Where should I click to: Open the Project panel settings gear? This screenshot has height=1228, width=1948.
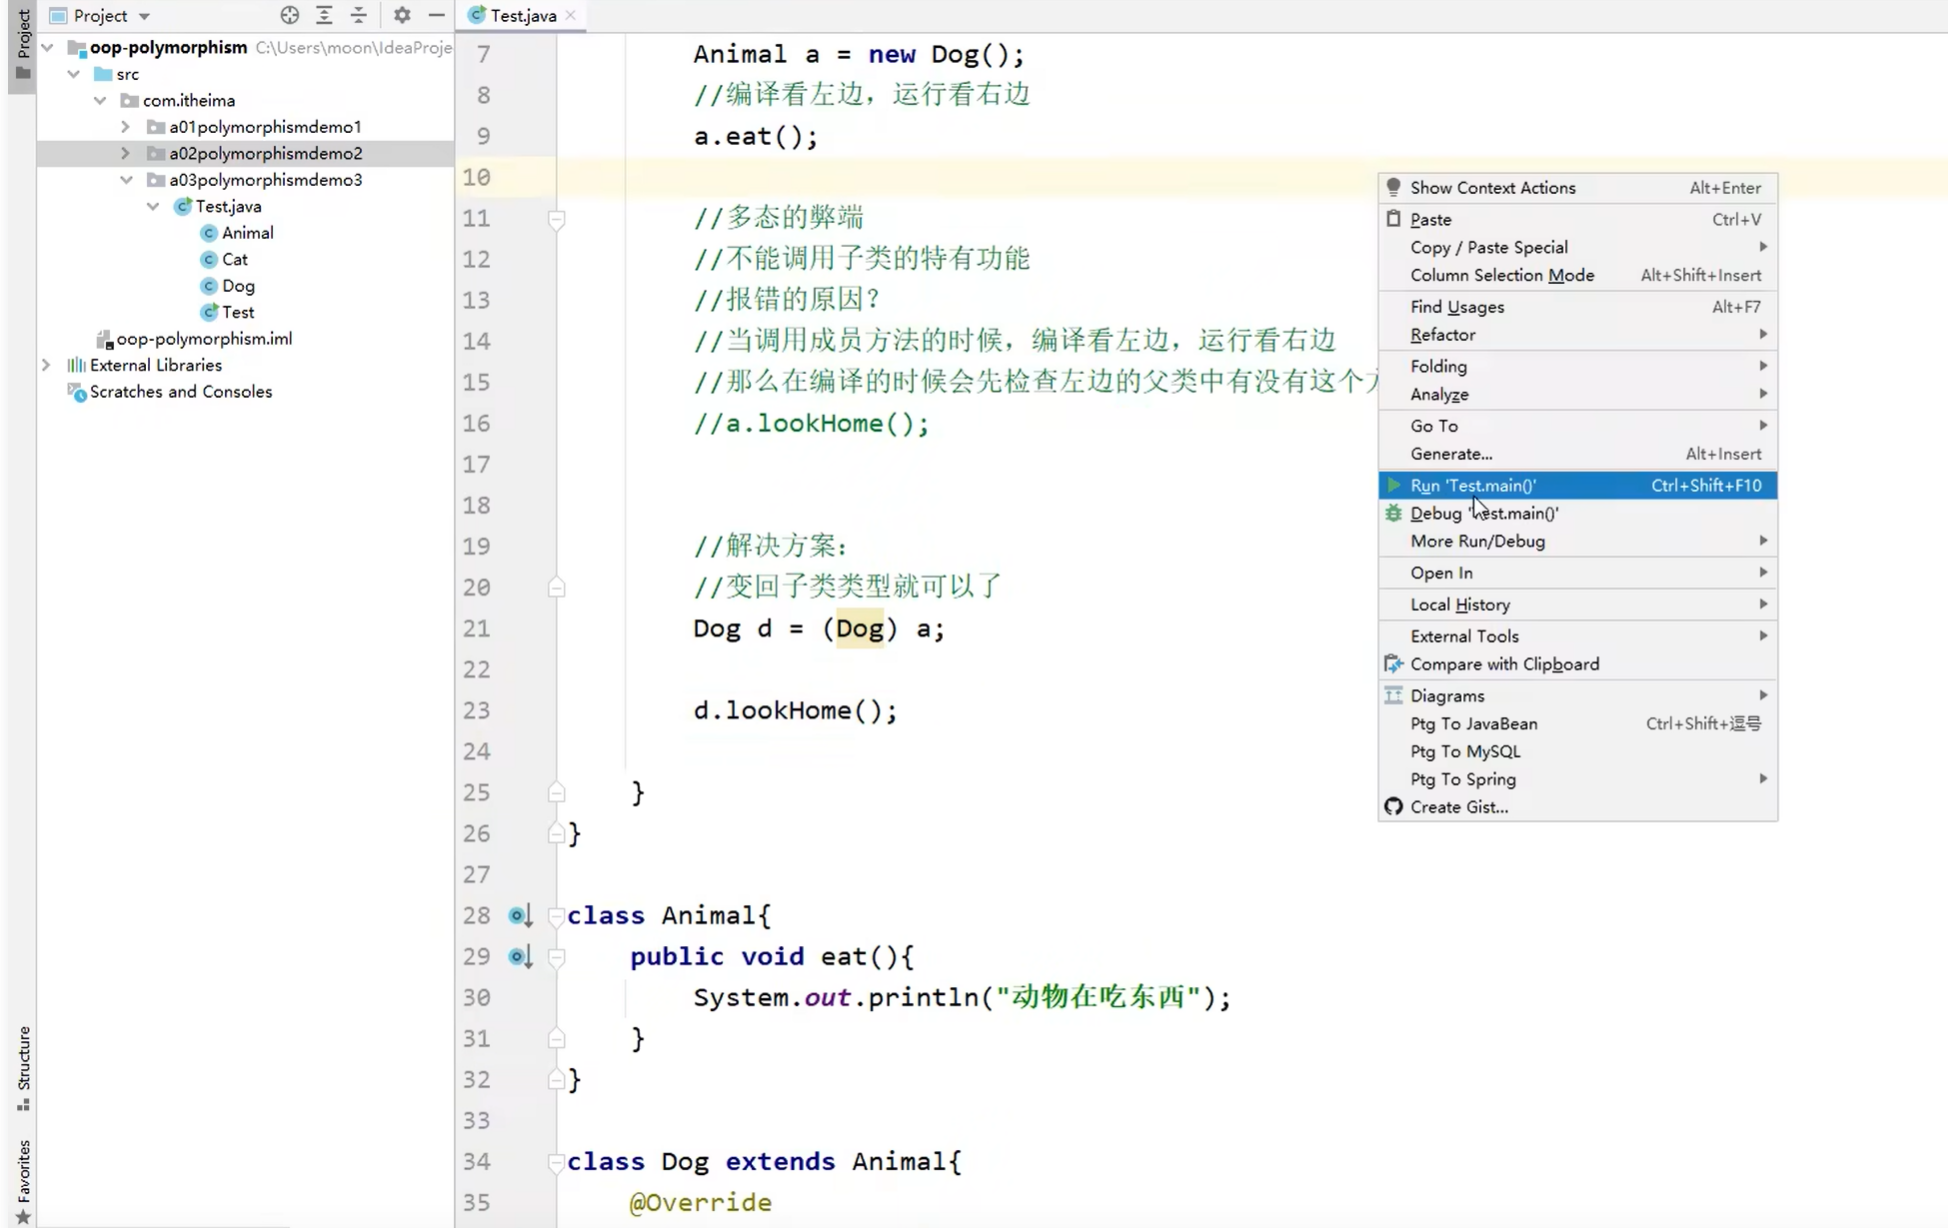(402, 15)
